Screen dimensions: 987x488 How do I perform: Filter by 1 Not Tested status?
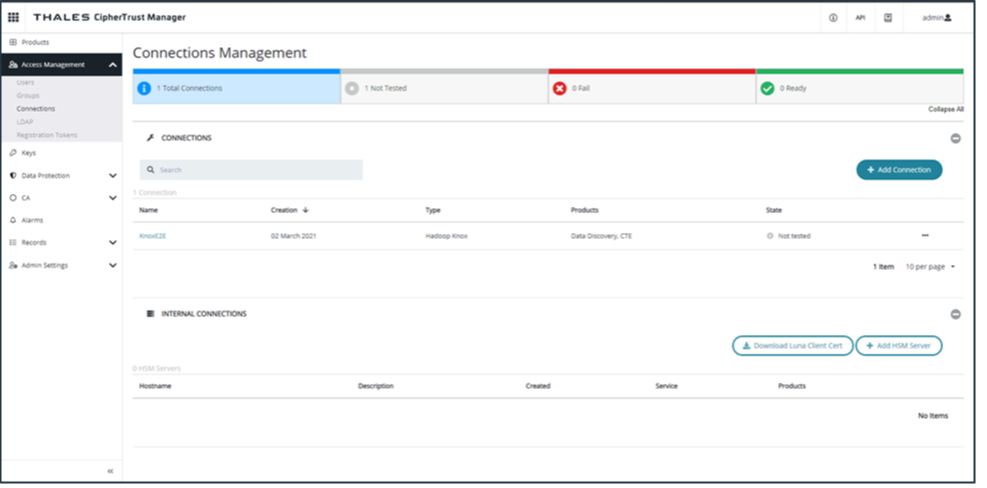(x=444, y=88)
